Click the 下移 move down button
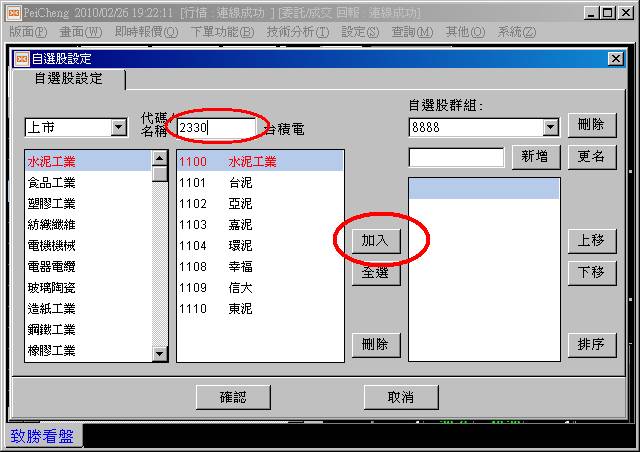The height and width of the screenshot is (452, 640). [591, 272]
